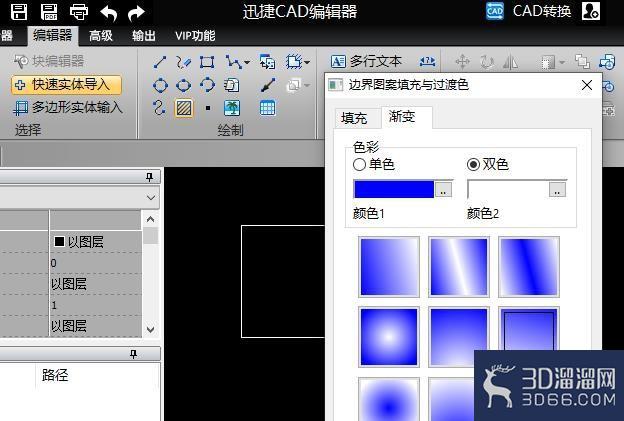Click the Mirror tool icon
This screenshot has height=421, width=624.
510,62
